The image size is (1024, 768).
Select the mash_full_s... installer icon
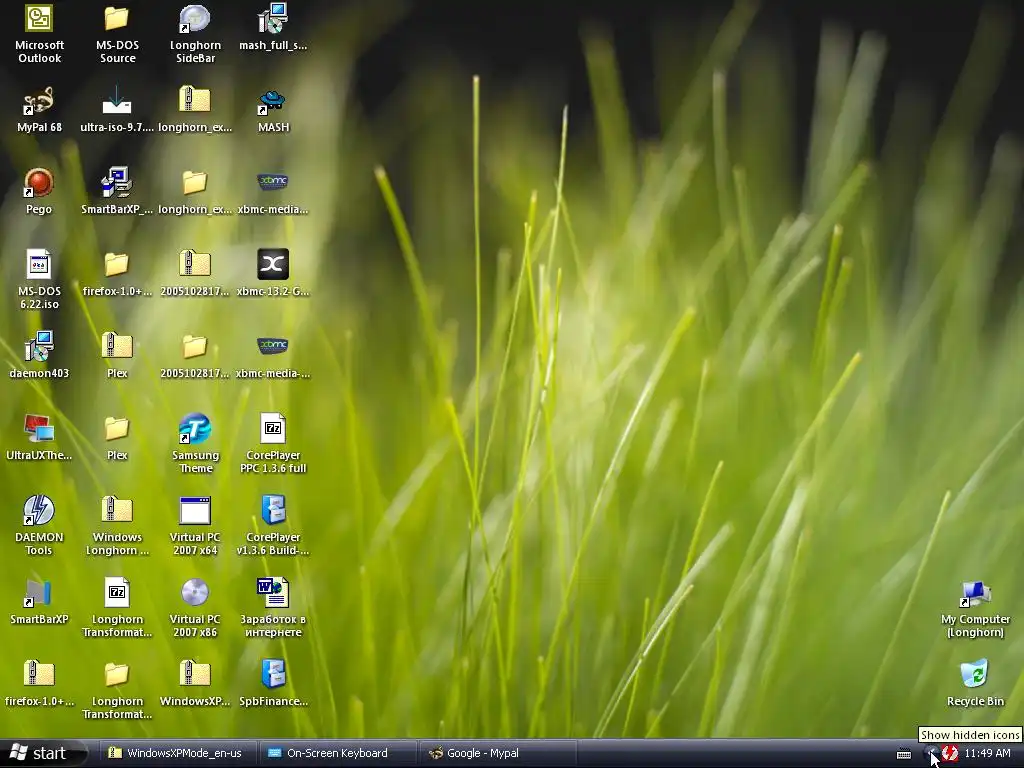point(273,27)
